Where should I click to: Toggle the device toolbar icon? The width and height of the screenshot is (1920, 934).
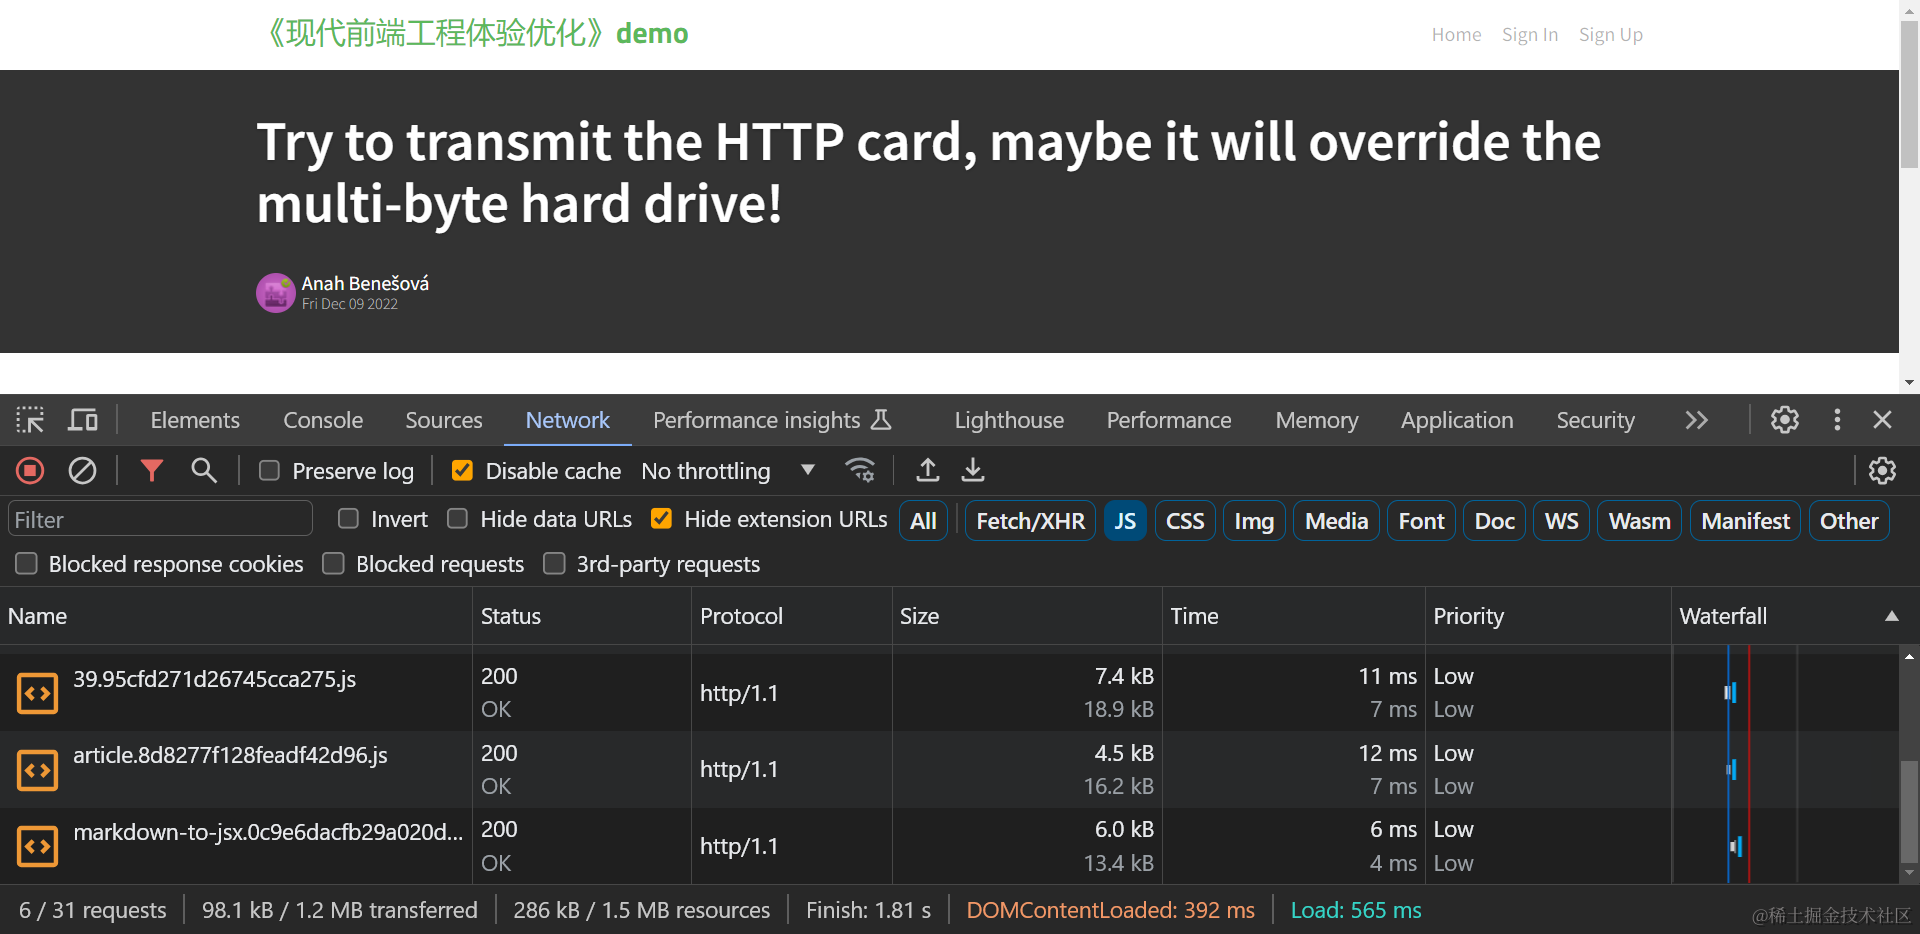point(83,420)
